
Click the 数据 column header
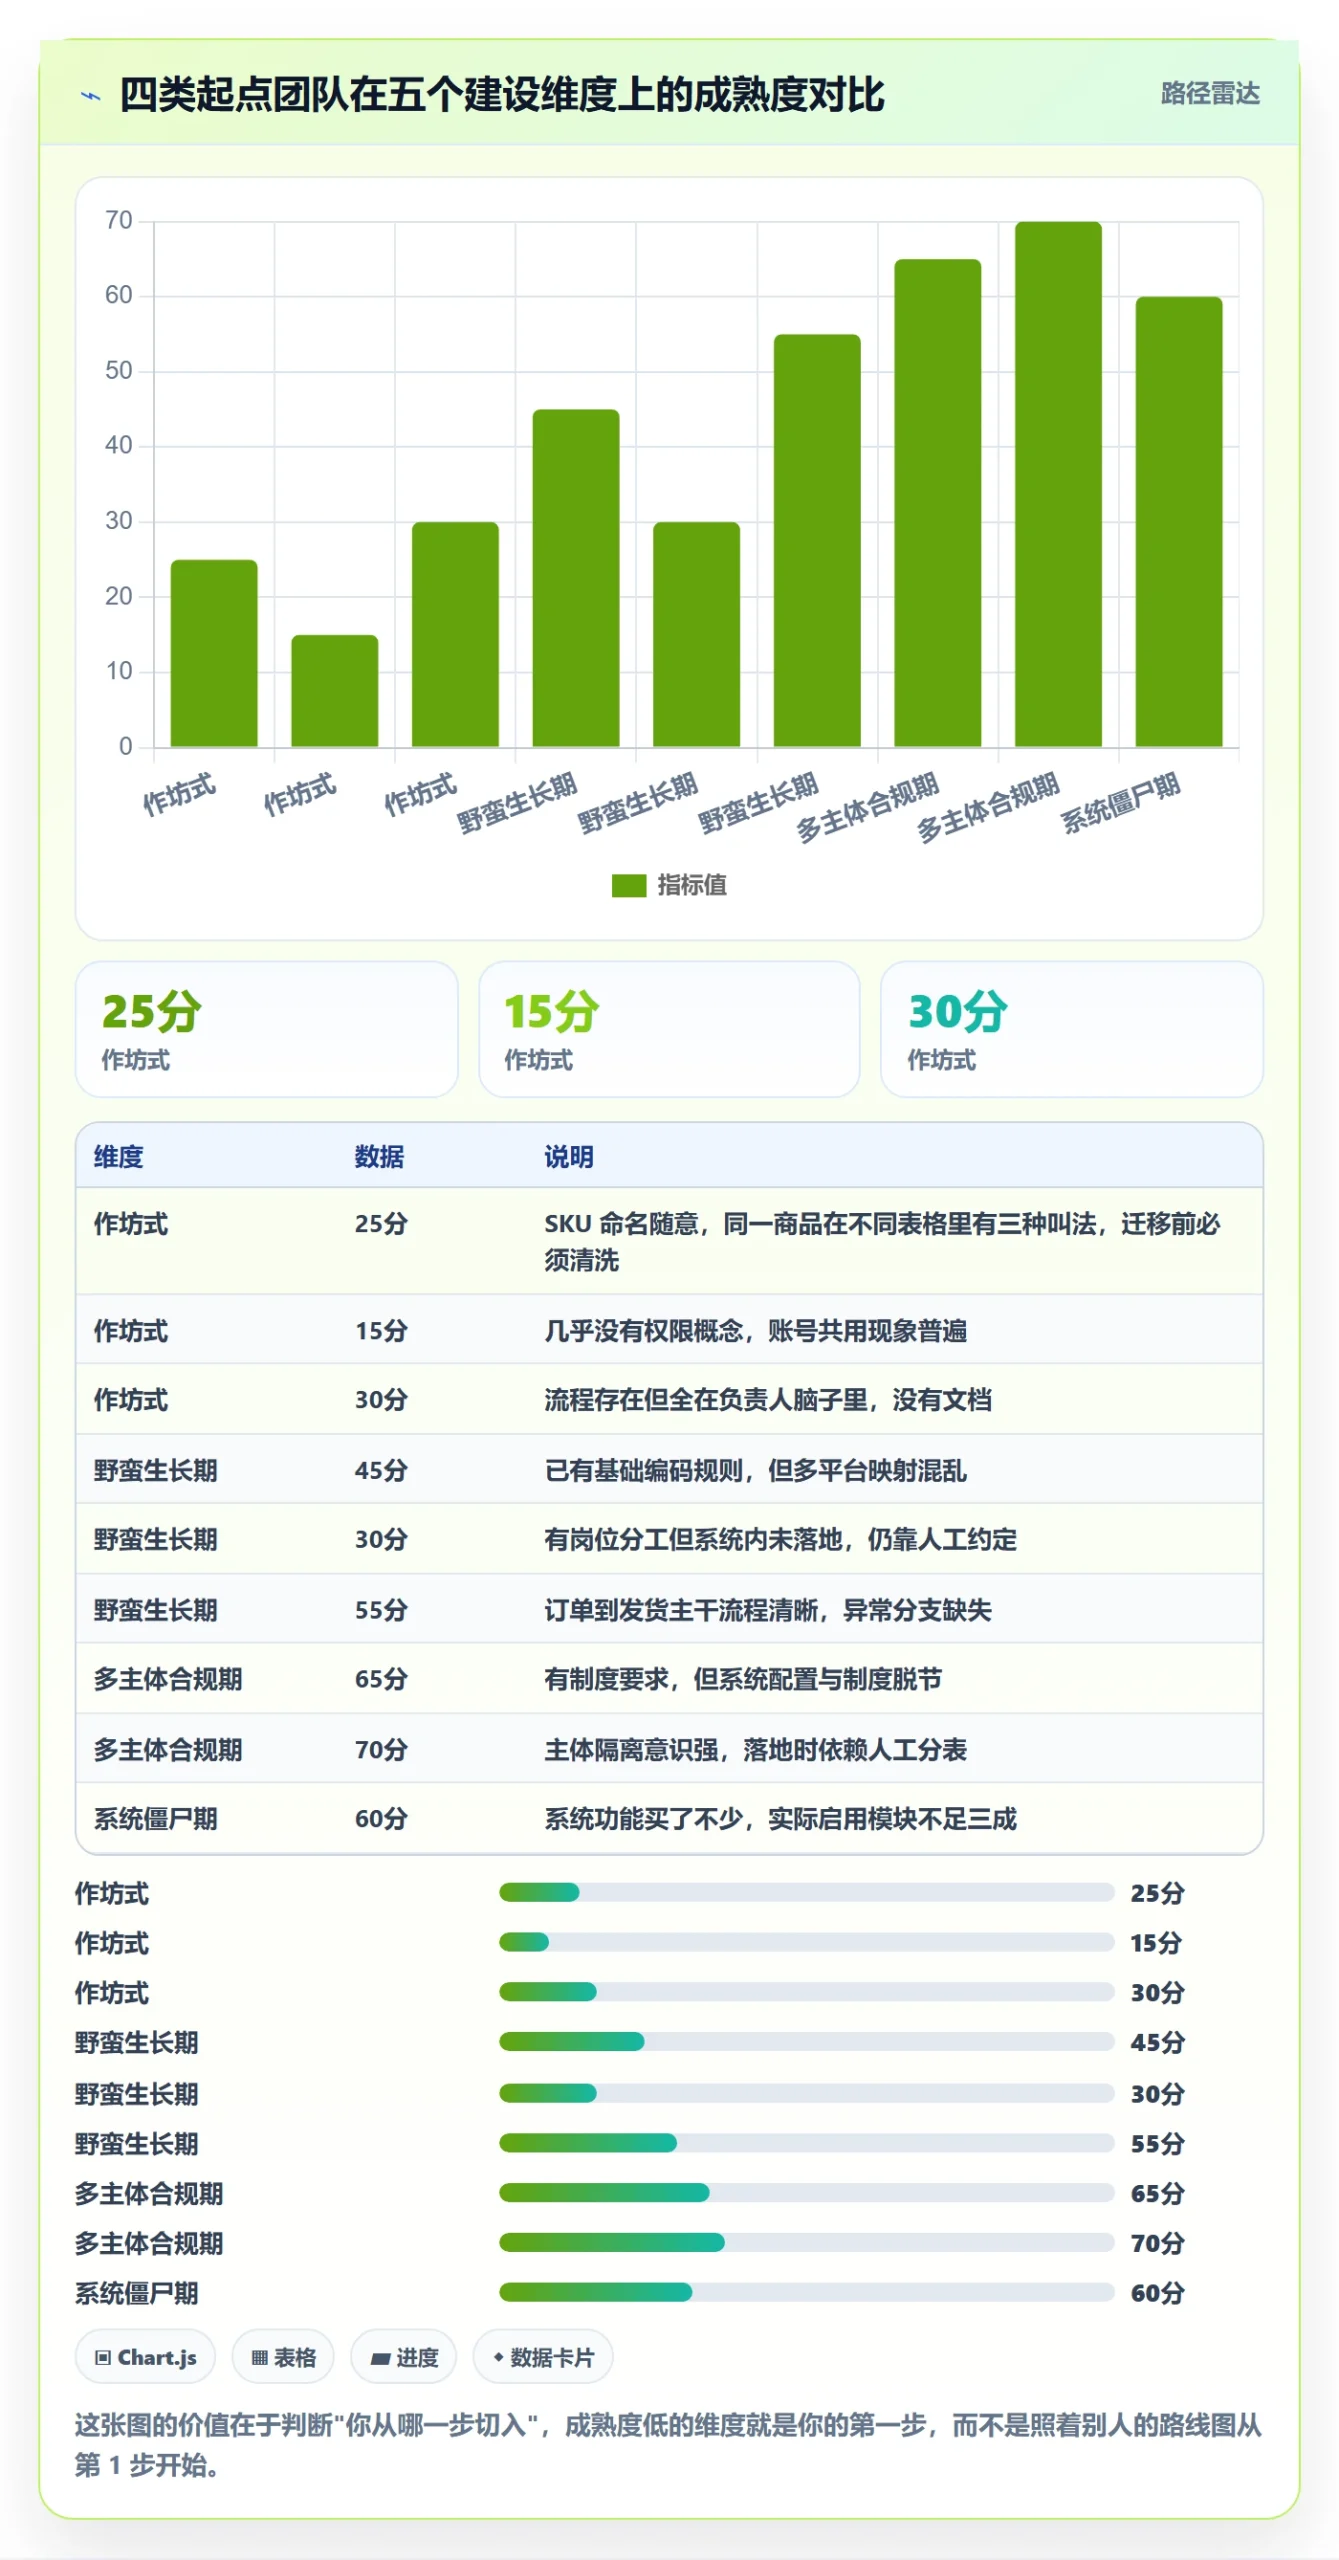pos(379,1157)
